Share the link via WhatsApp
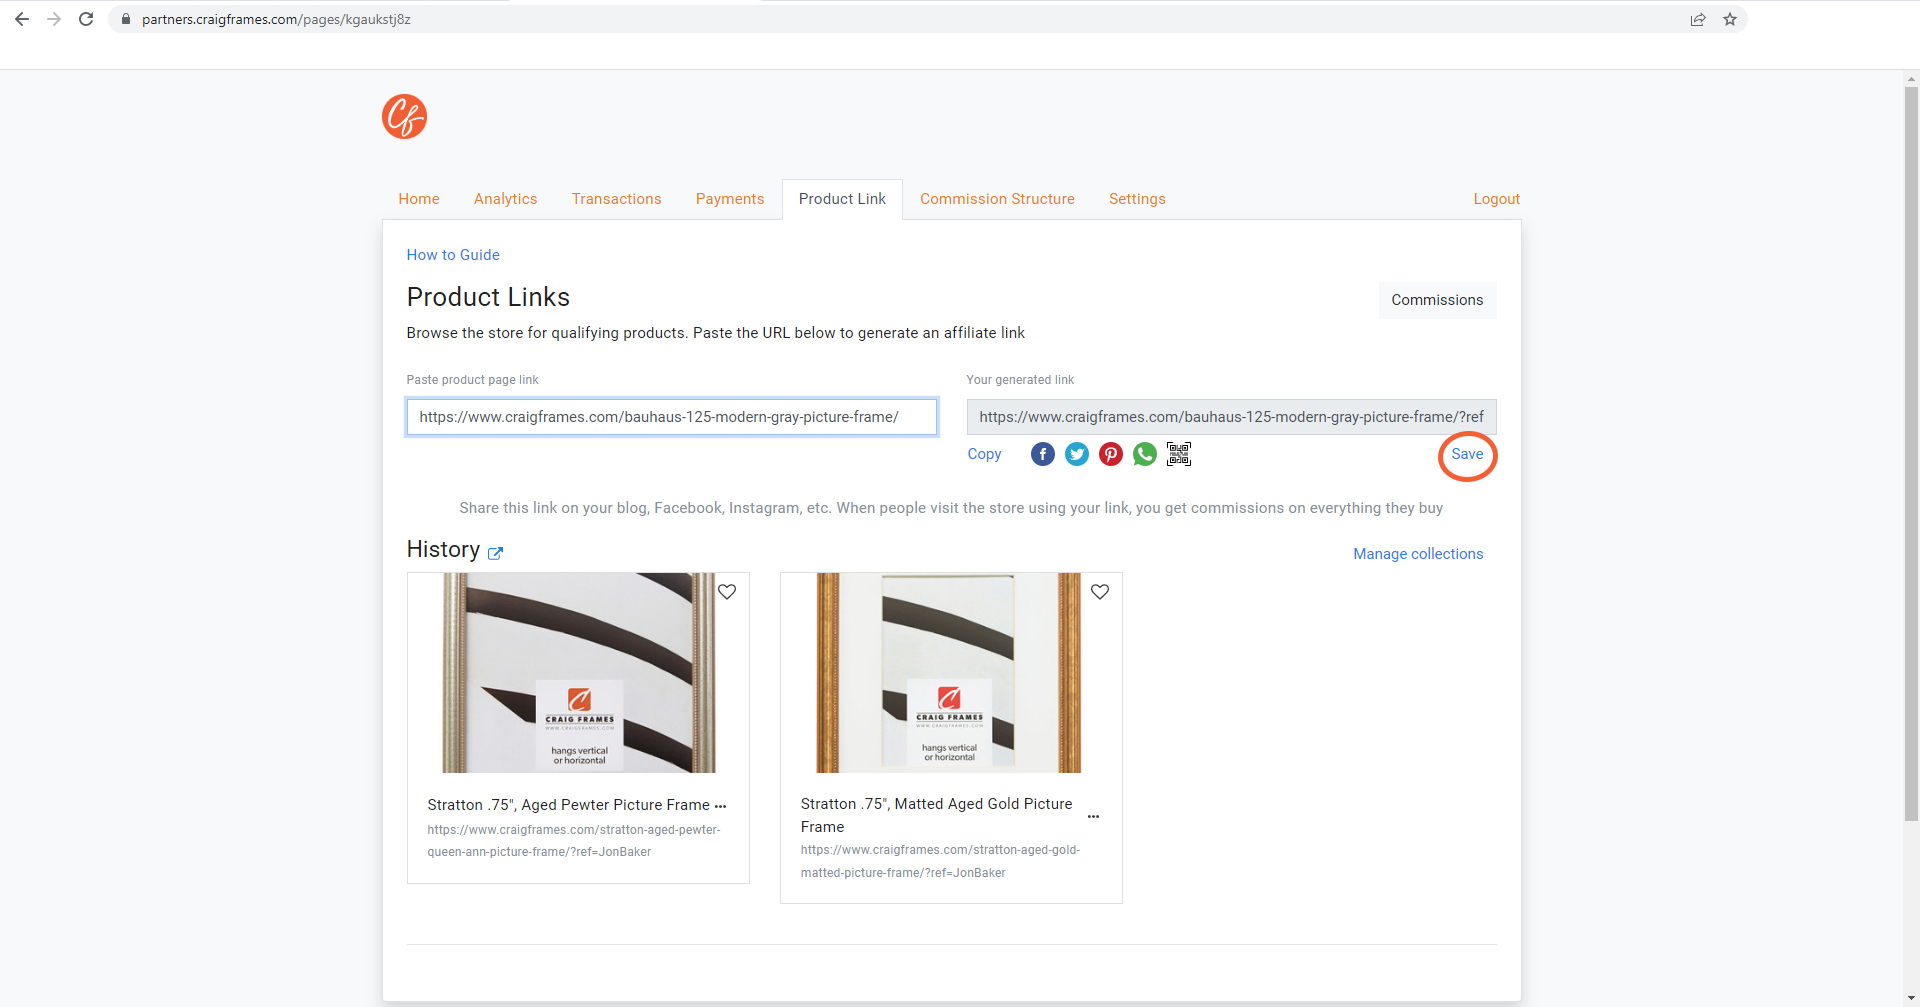 pos(1144,454)
